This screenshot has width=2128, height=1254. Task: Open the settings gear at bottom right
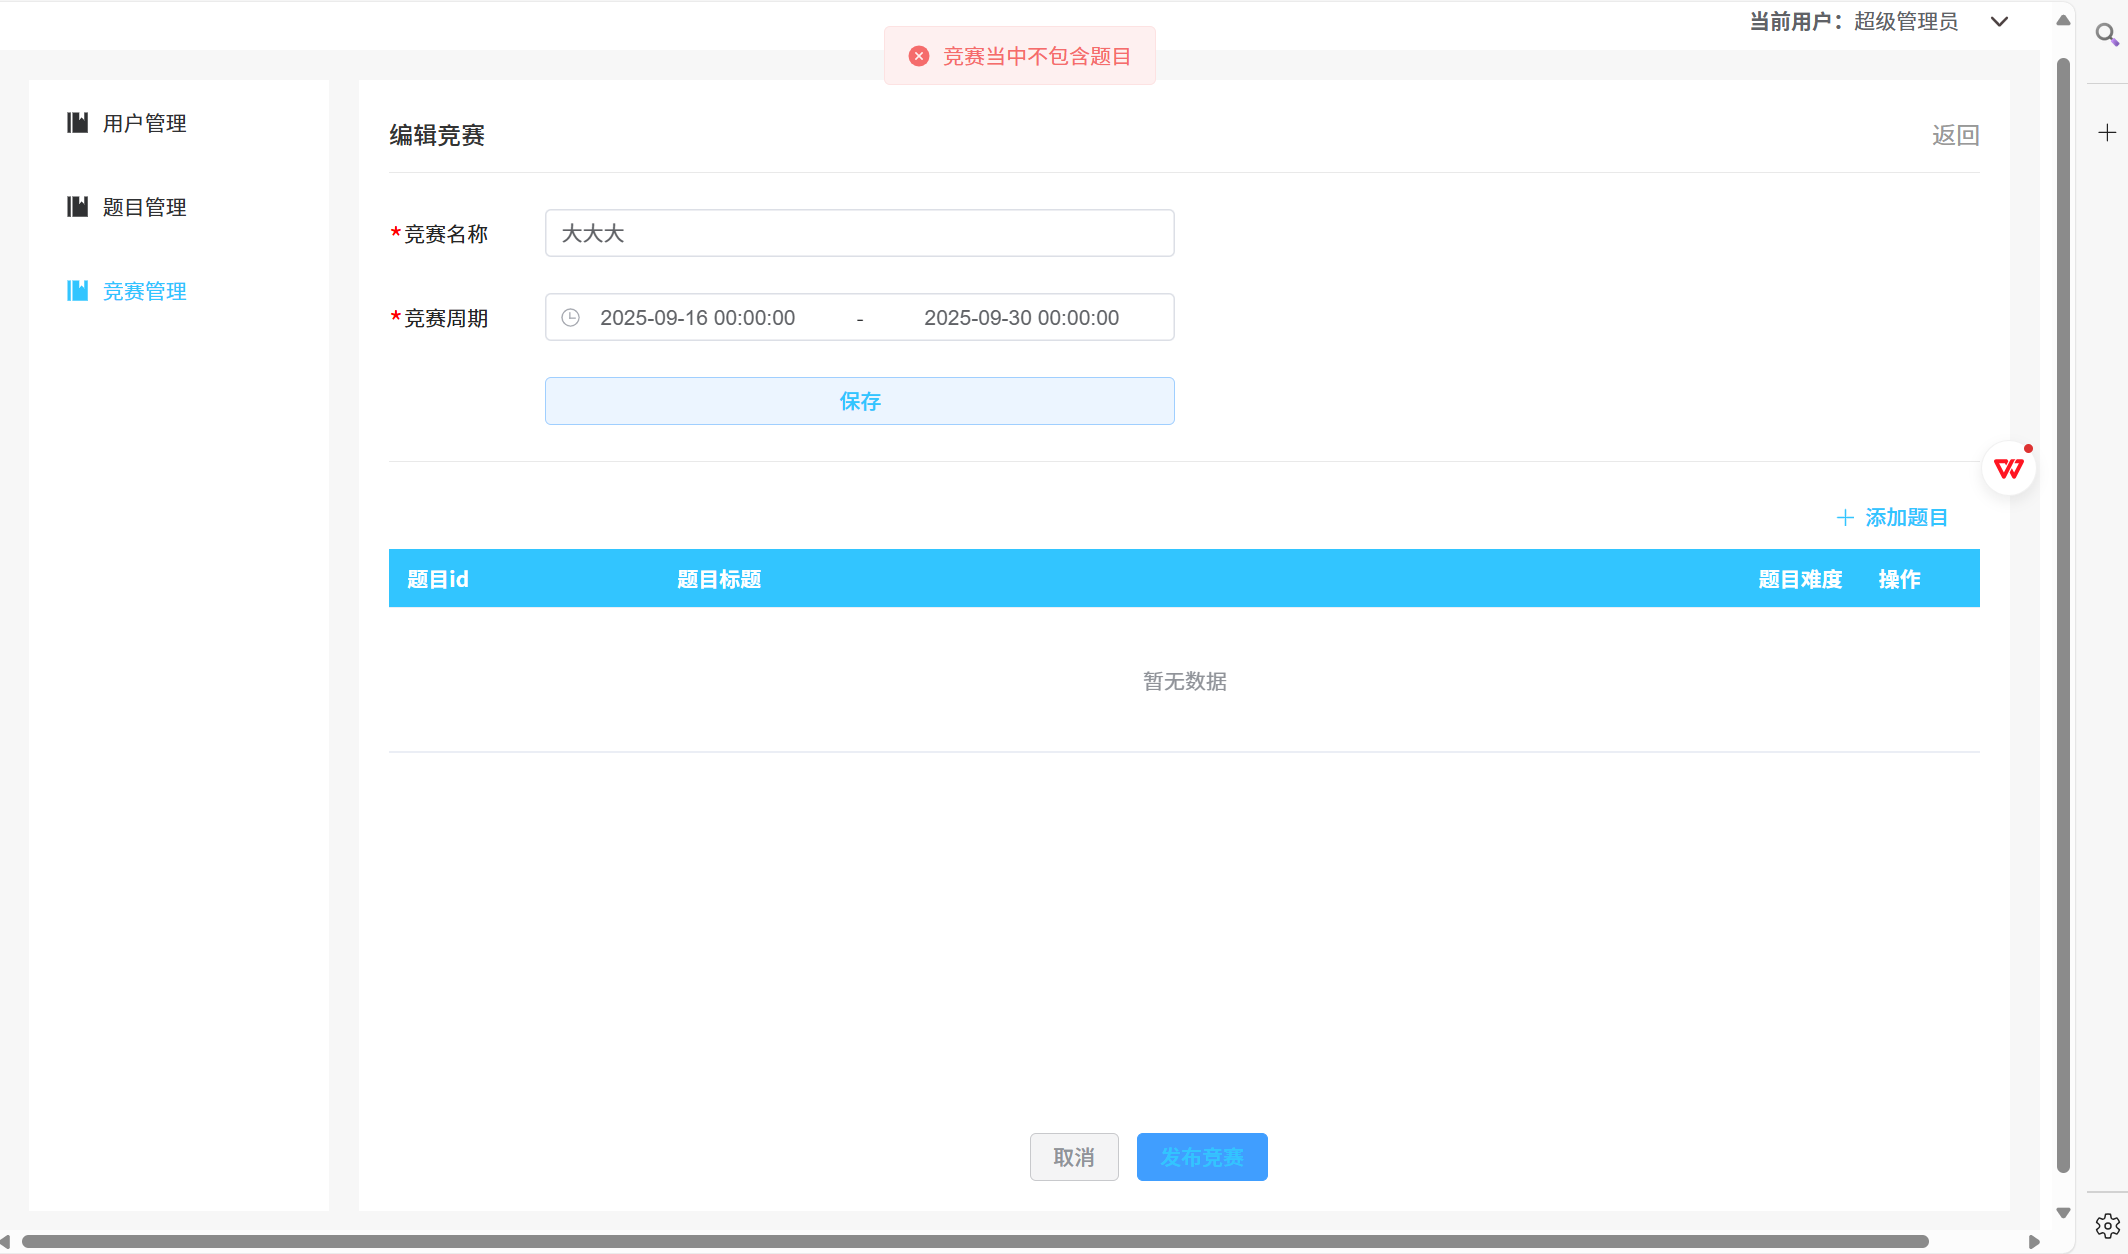click(x=2106, y=1225)
